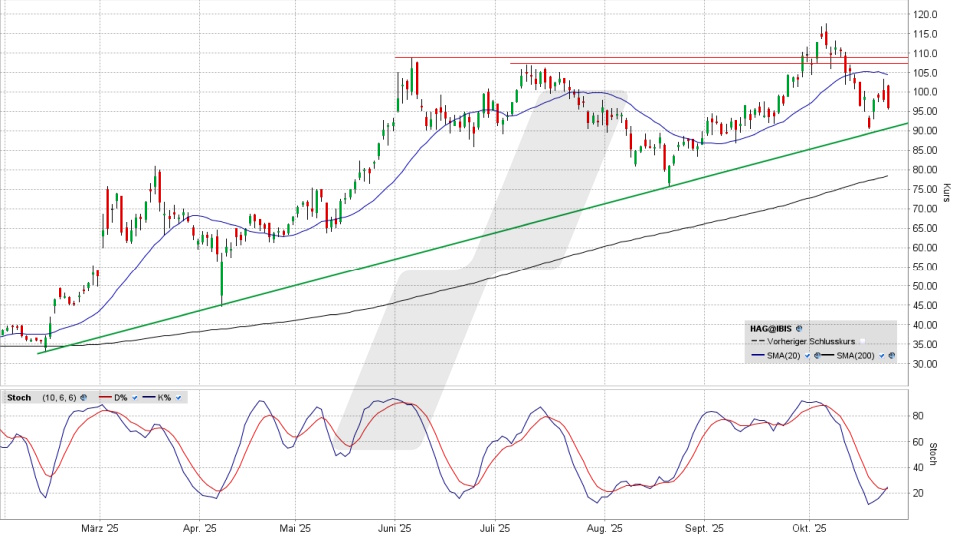Screen dimensions: 960x540
Task: Click the Okt. '25 date axis label
Action: coord(806,529)
